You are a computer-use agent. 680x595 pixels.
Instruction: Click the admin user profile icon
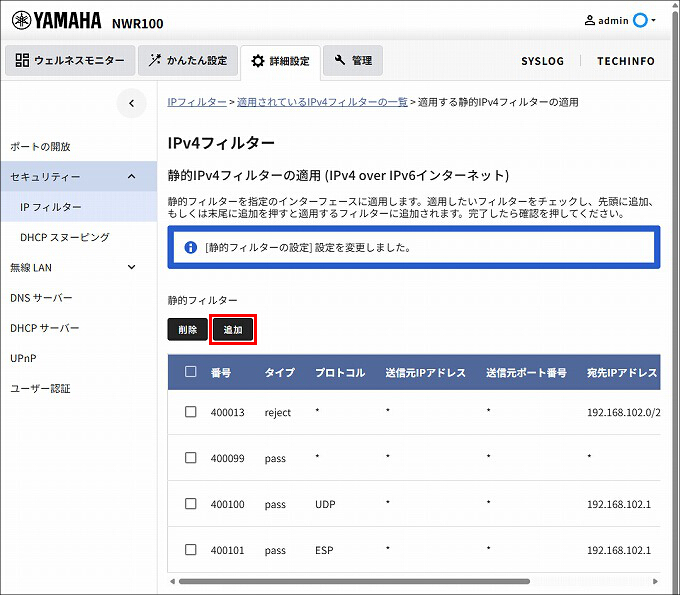tap(589, 20)
